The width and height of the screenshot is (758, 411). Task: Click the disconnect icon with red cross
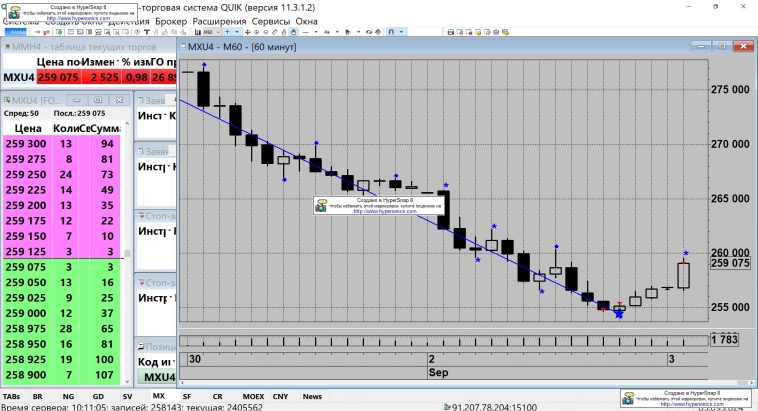(46, 32)
